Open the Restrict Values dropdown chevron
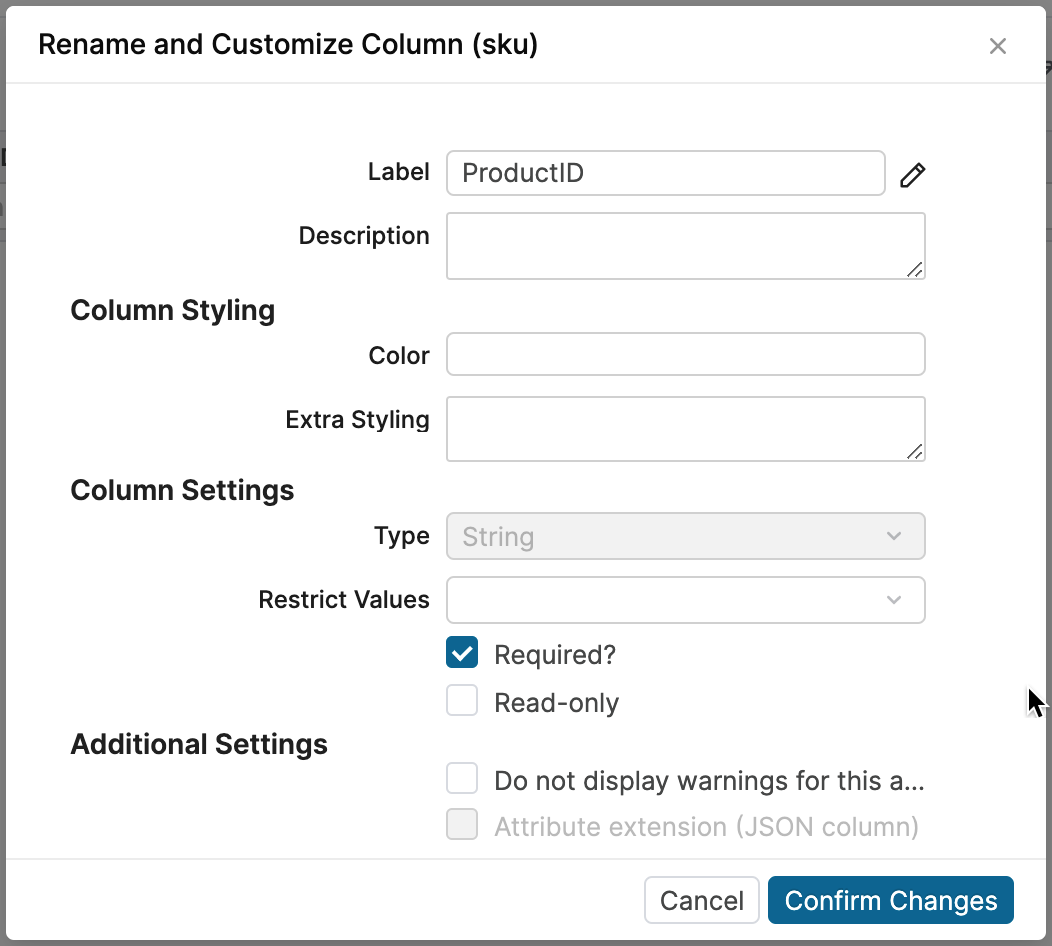 [894, 600]
